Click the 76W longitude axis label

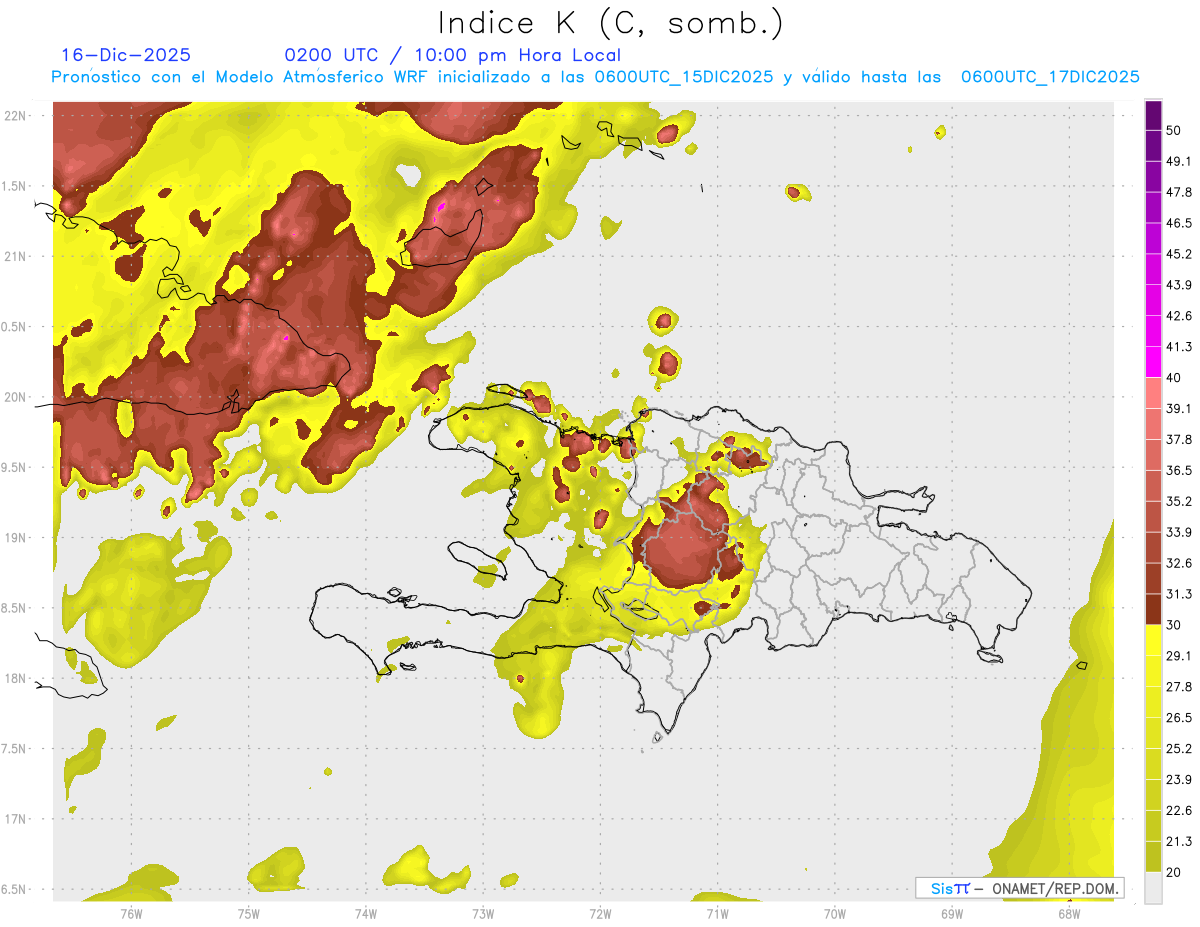131,913
